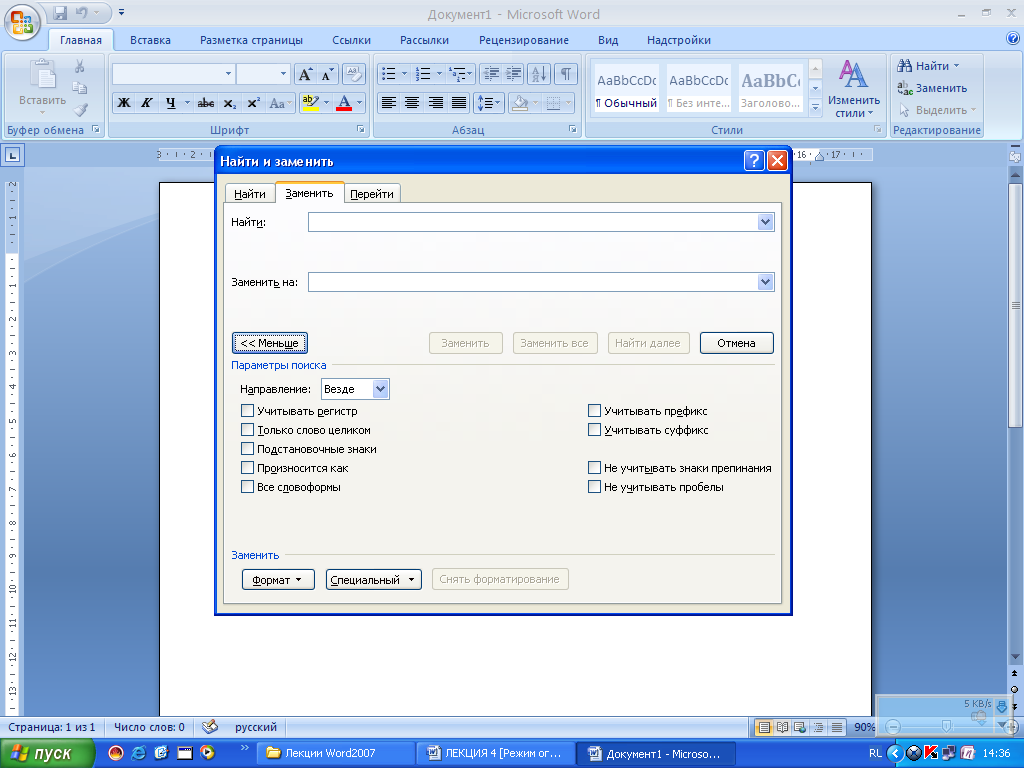Enable Учитывать регистр checkbox
The width and height of the screenshot is (1024, 768).
(x=248, y=411)
